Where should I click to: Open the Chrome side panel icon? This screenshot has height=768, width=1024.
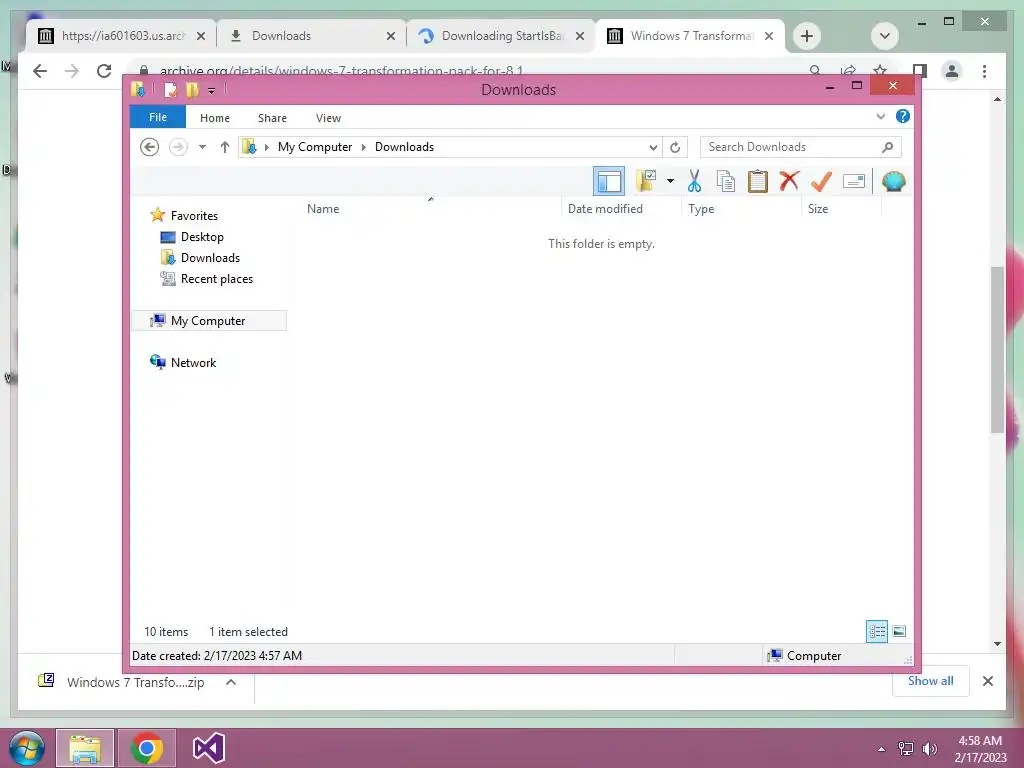(x=920, y=71)
